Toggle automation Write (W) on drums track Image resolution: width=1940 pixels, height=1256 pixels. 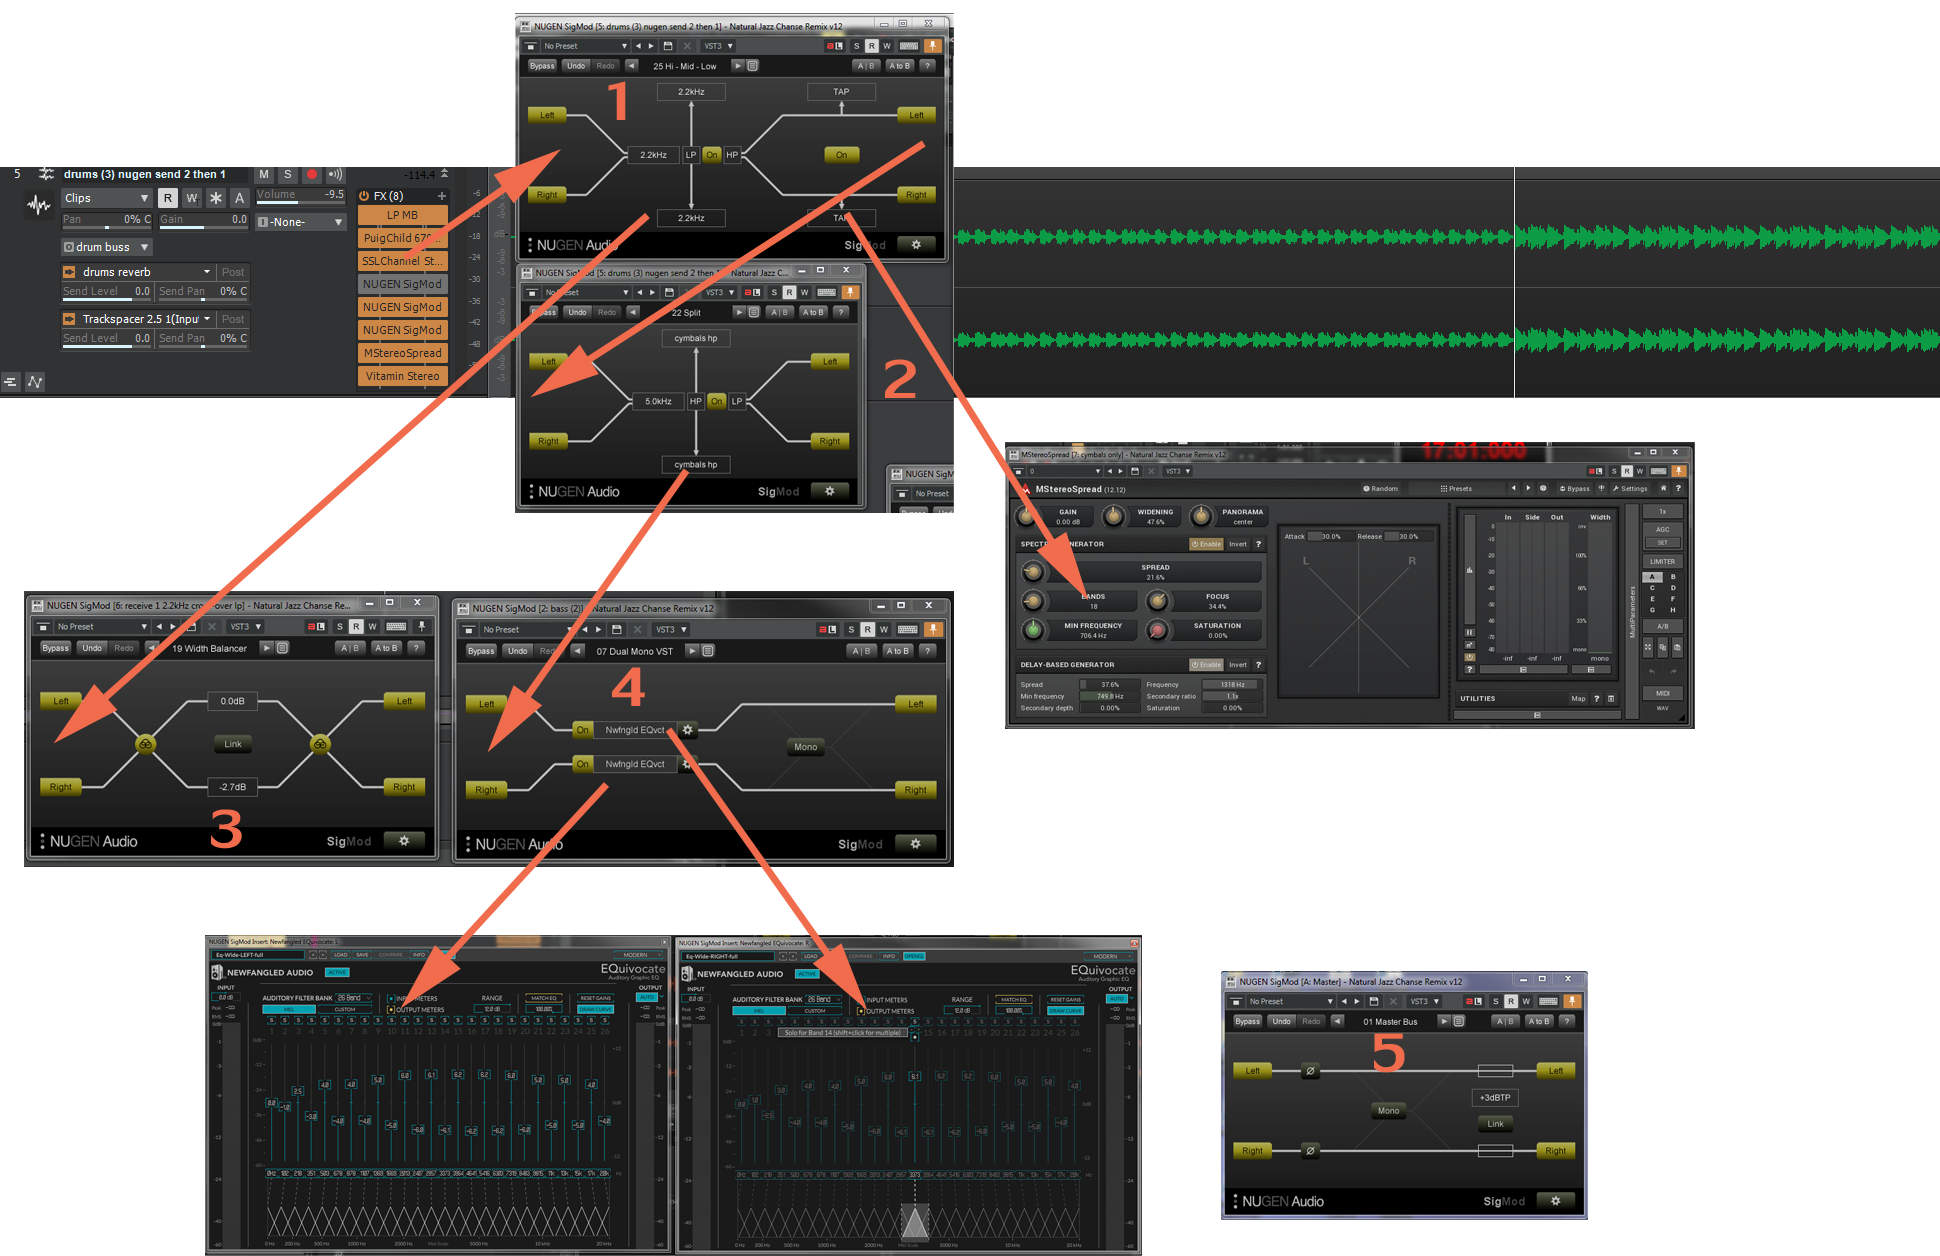coord(192,198)
